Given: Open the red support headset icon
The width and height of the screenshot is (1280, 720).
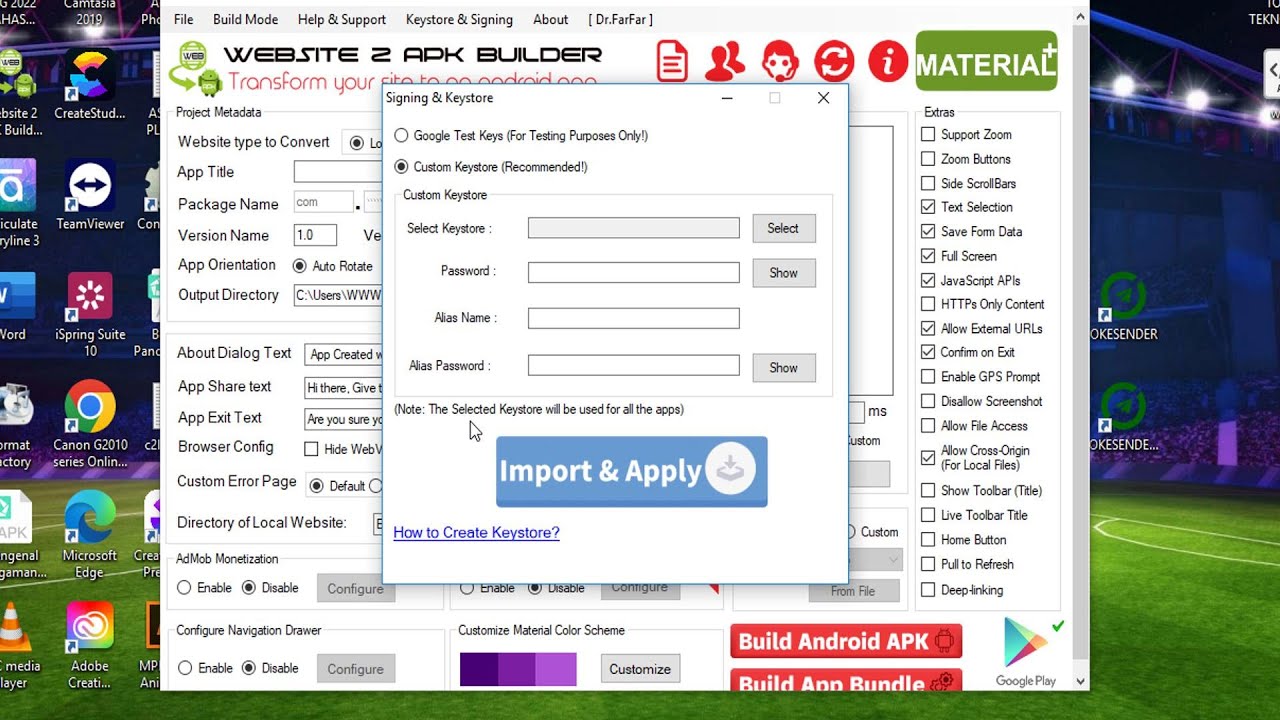Looking at the screenshot, I should [x=779, y=61].
